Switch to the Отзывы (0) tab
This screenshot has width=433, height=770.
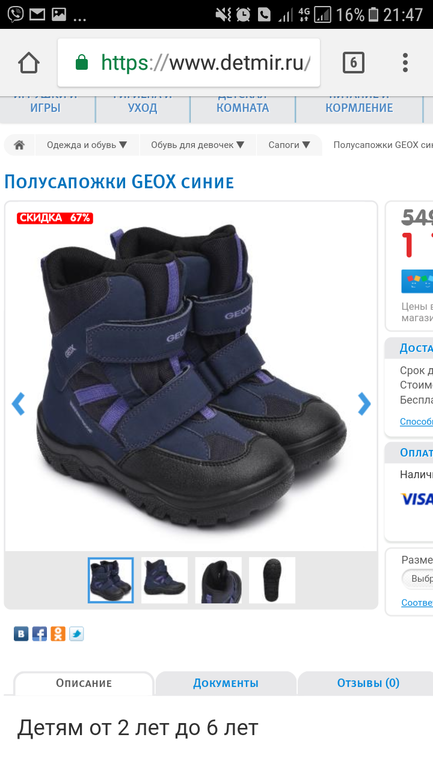(368, 683)
